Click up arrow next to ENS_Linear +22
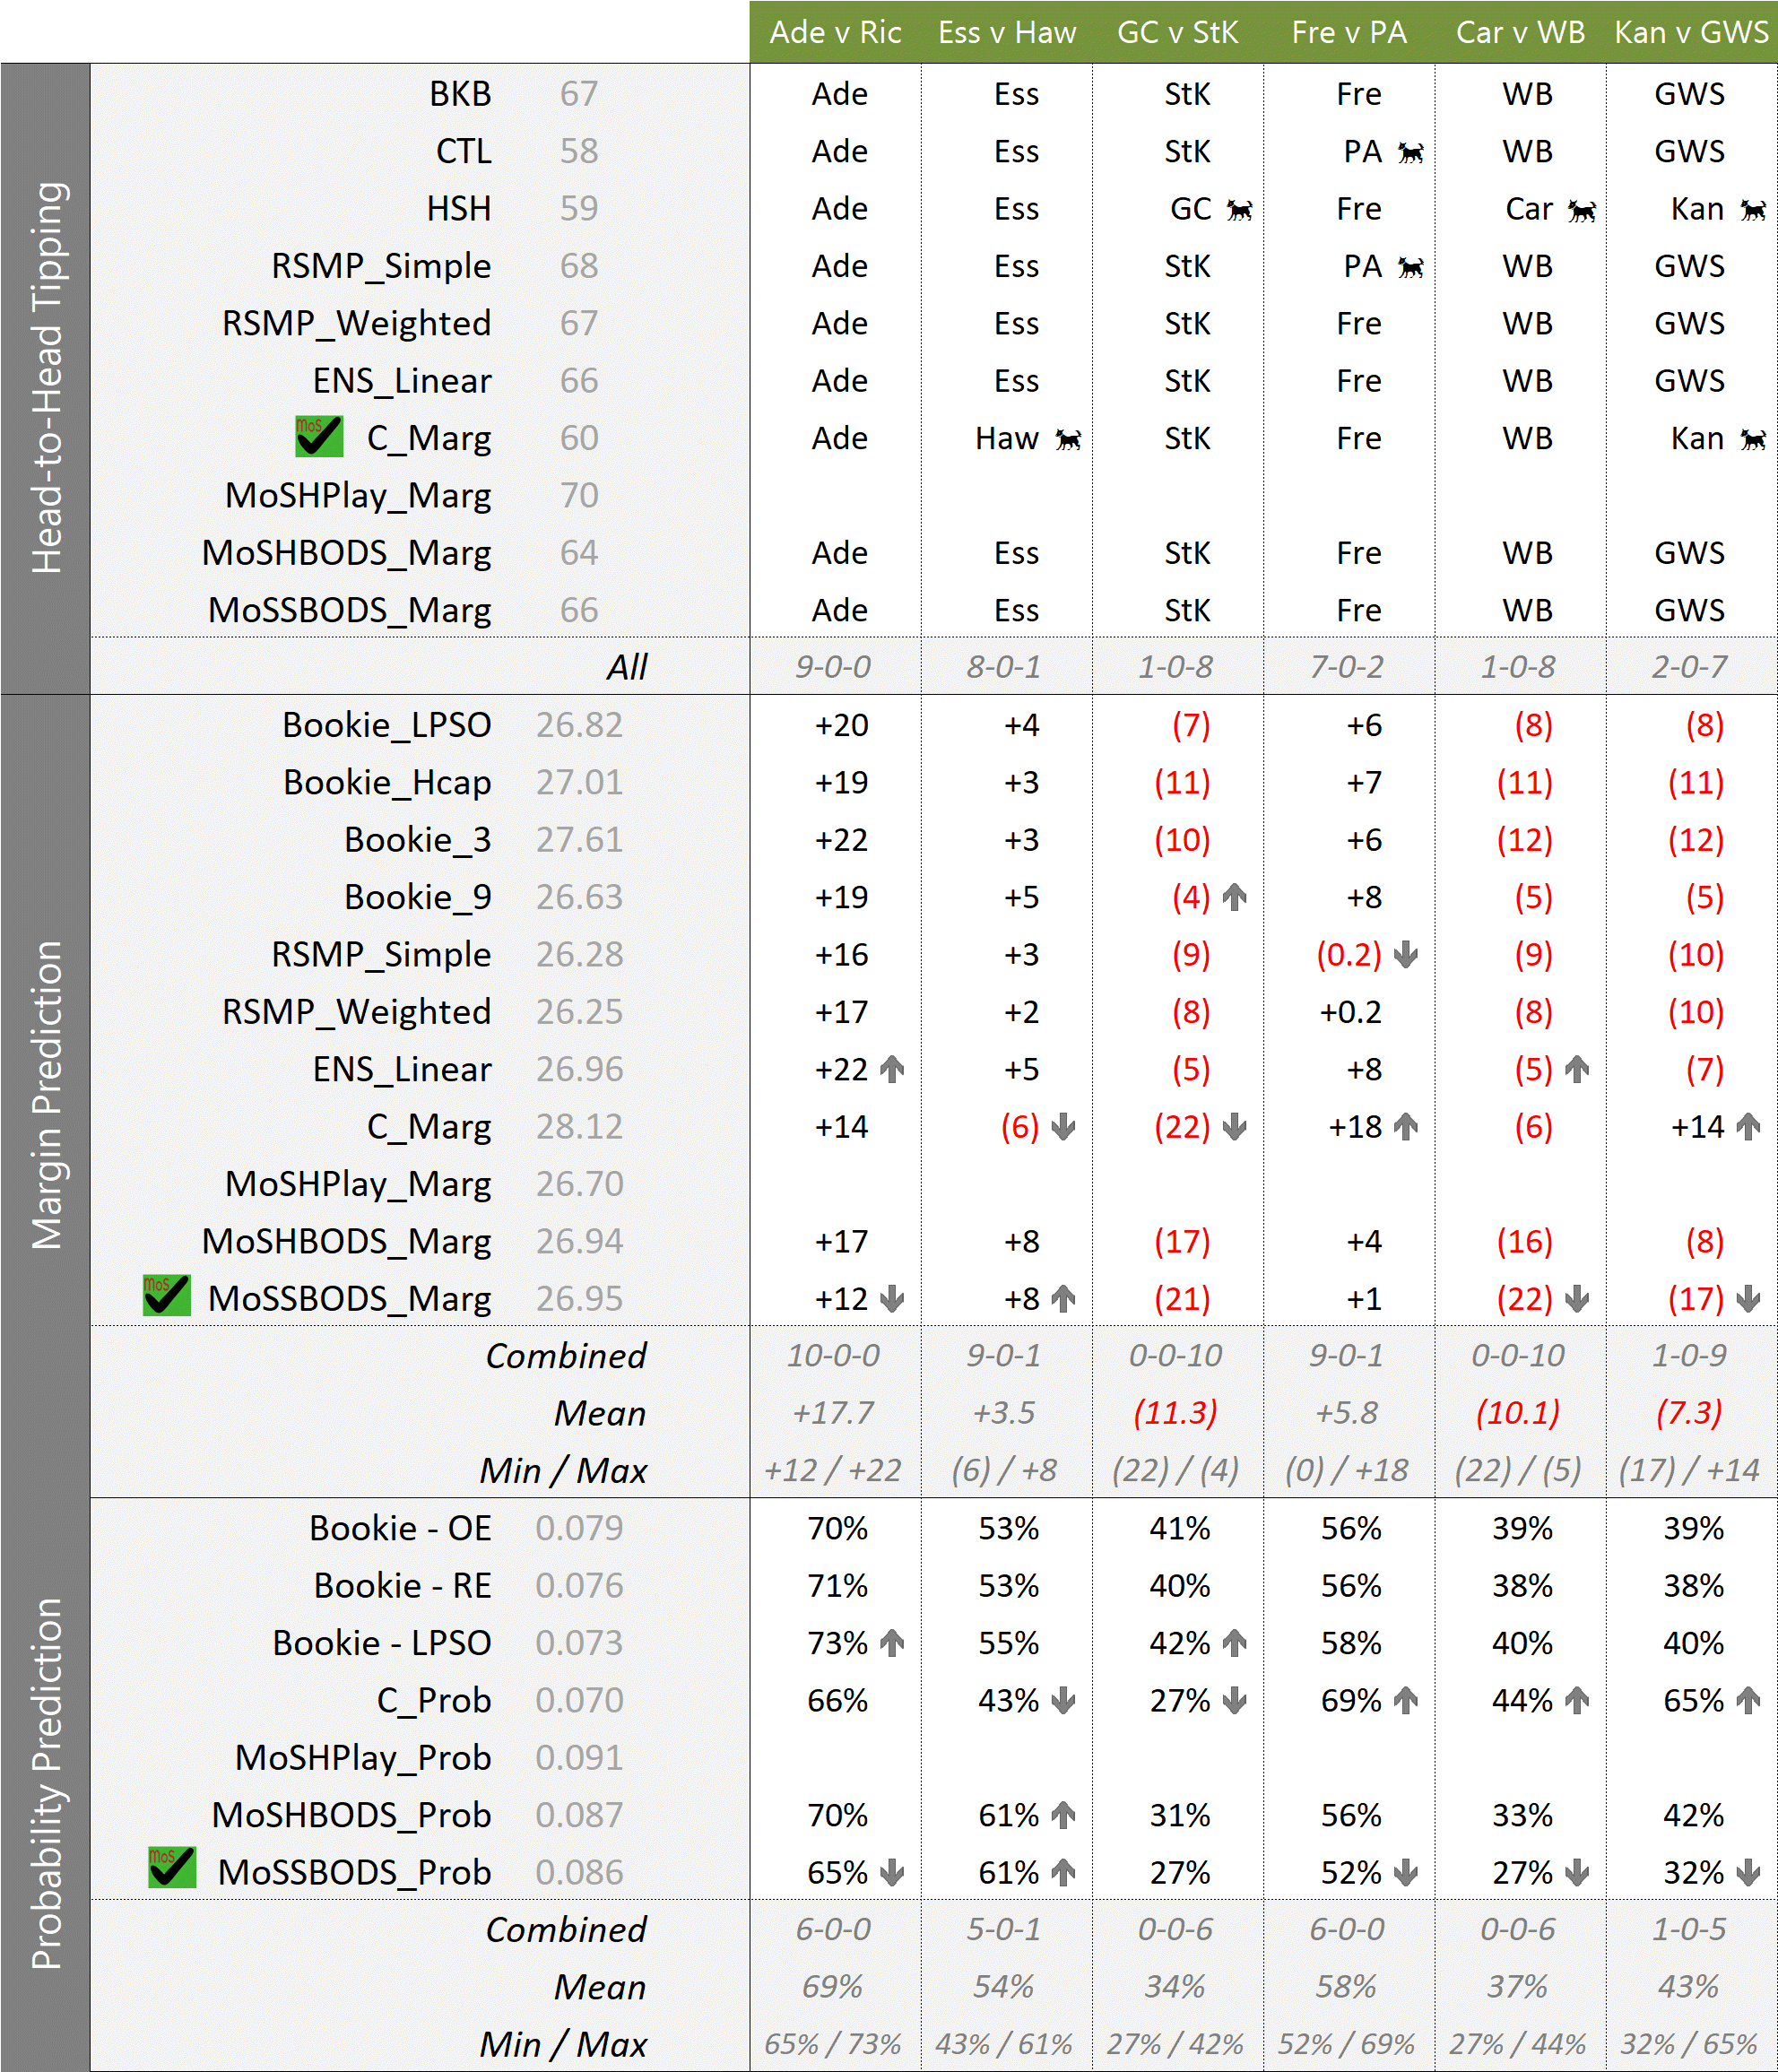 point(892,1069)
